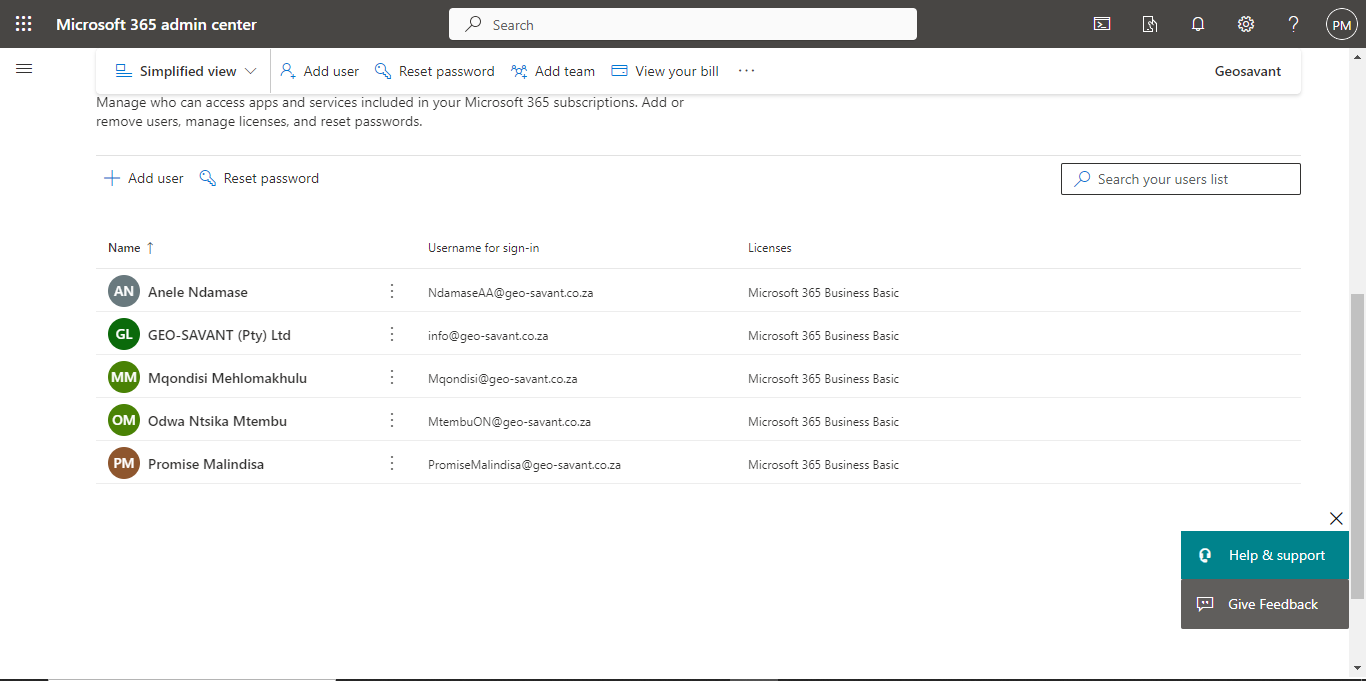Open the app launcher waffle icon

[24, 24]
